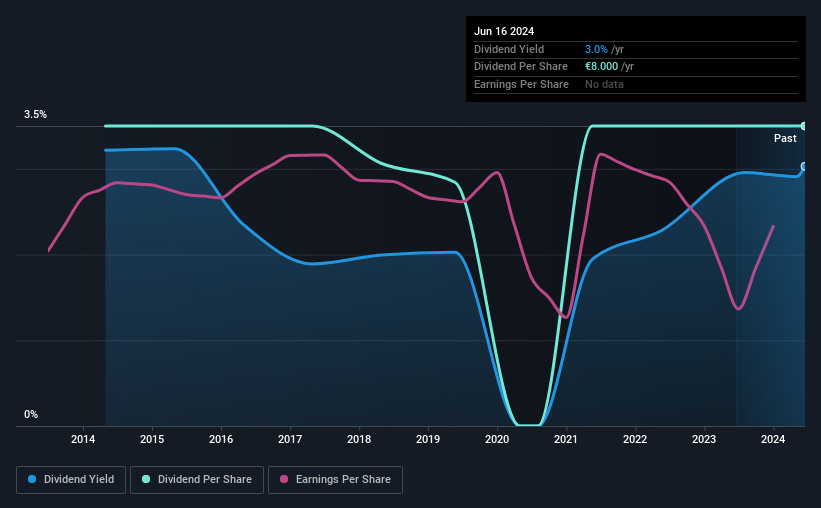821x508 pixels.
Task: Select the 2014 x-axis label
Action: pyautogui.click(x=83, y=439)
